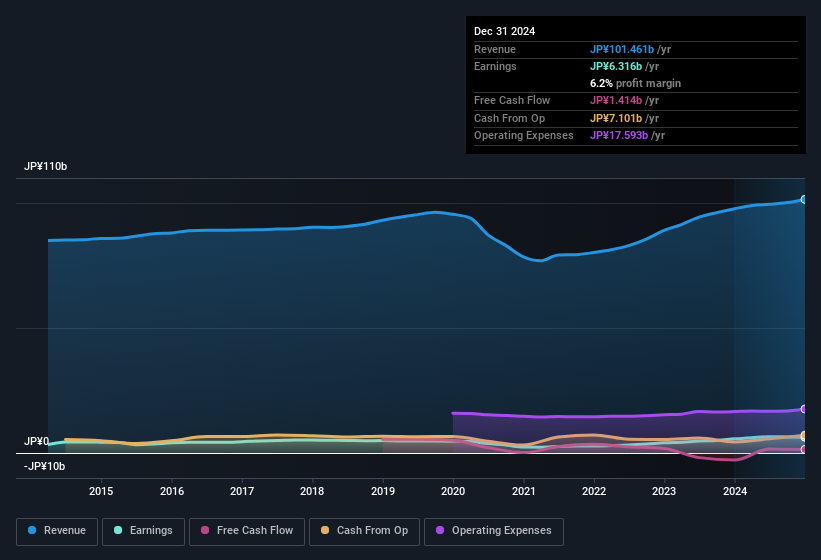Click the 2021 x-axis label

(x=524, y=491)
